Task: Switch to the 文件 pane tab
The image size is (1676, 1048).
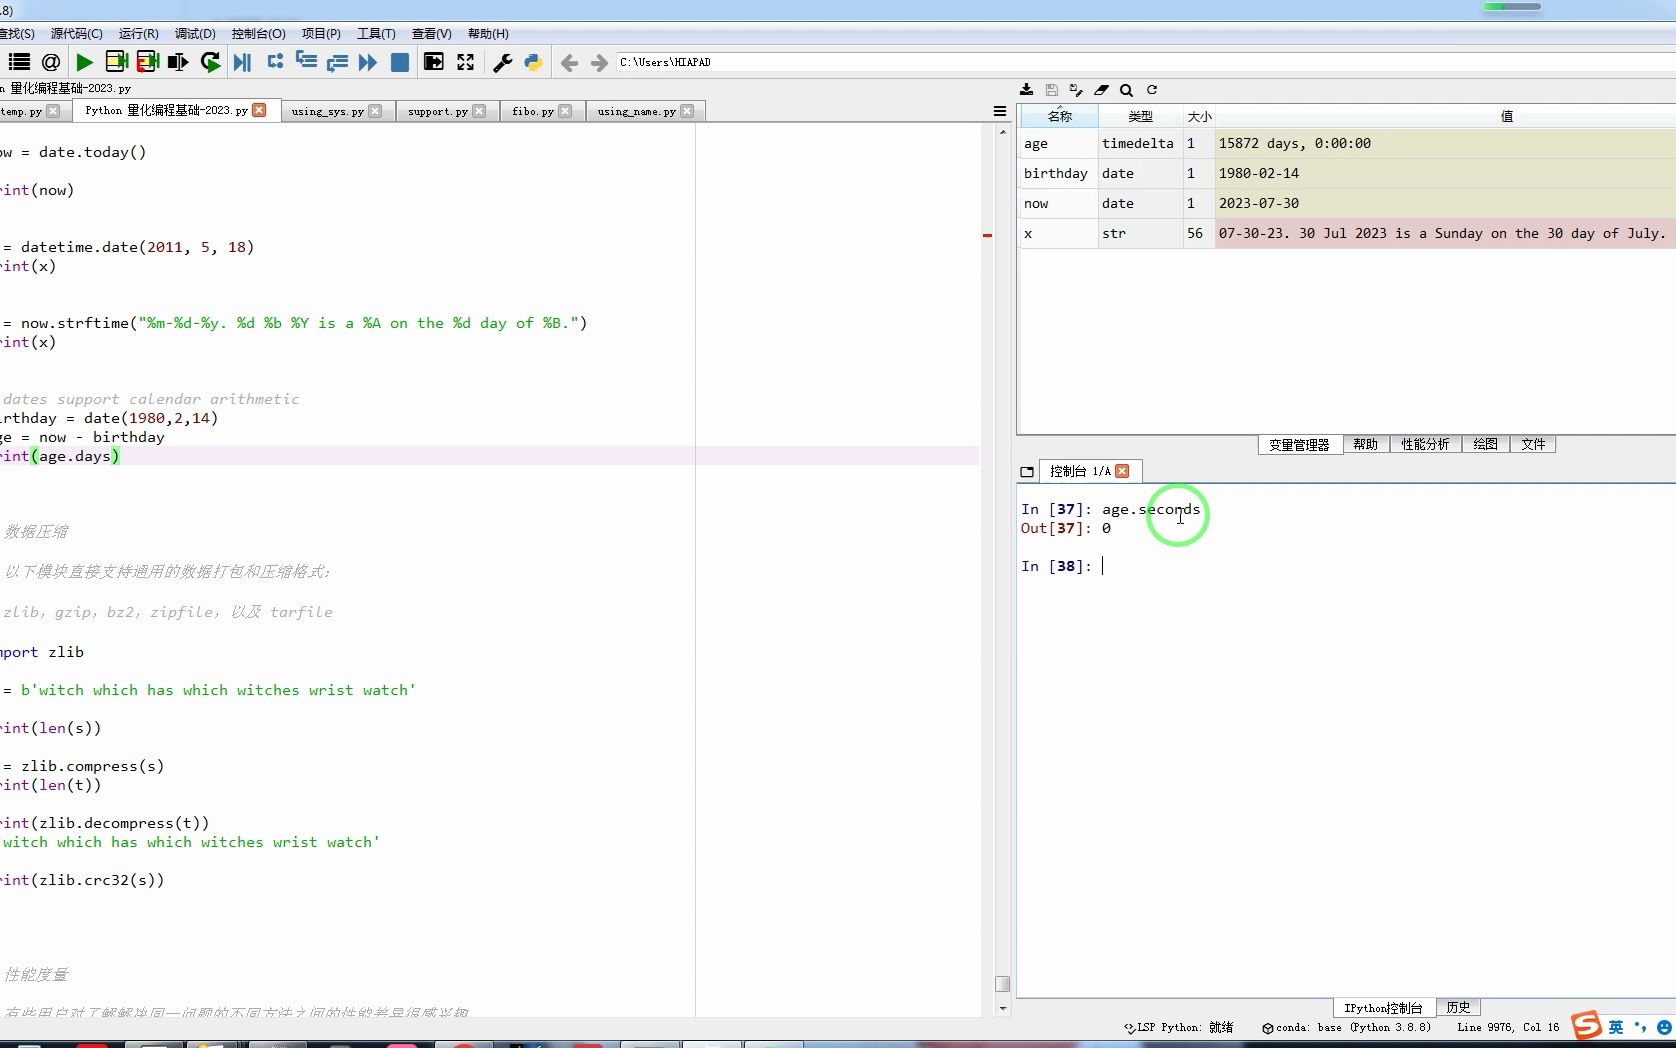Action: [1533, 444]
